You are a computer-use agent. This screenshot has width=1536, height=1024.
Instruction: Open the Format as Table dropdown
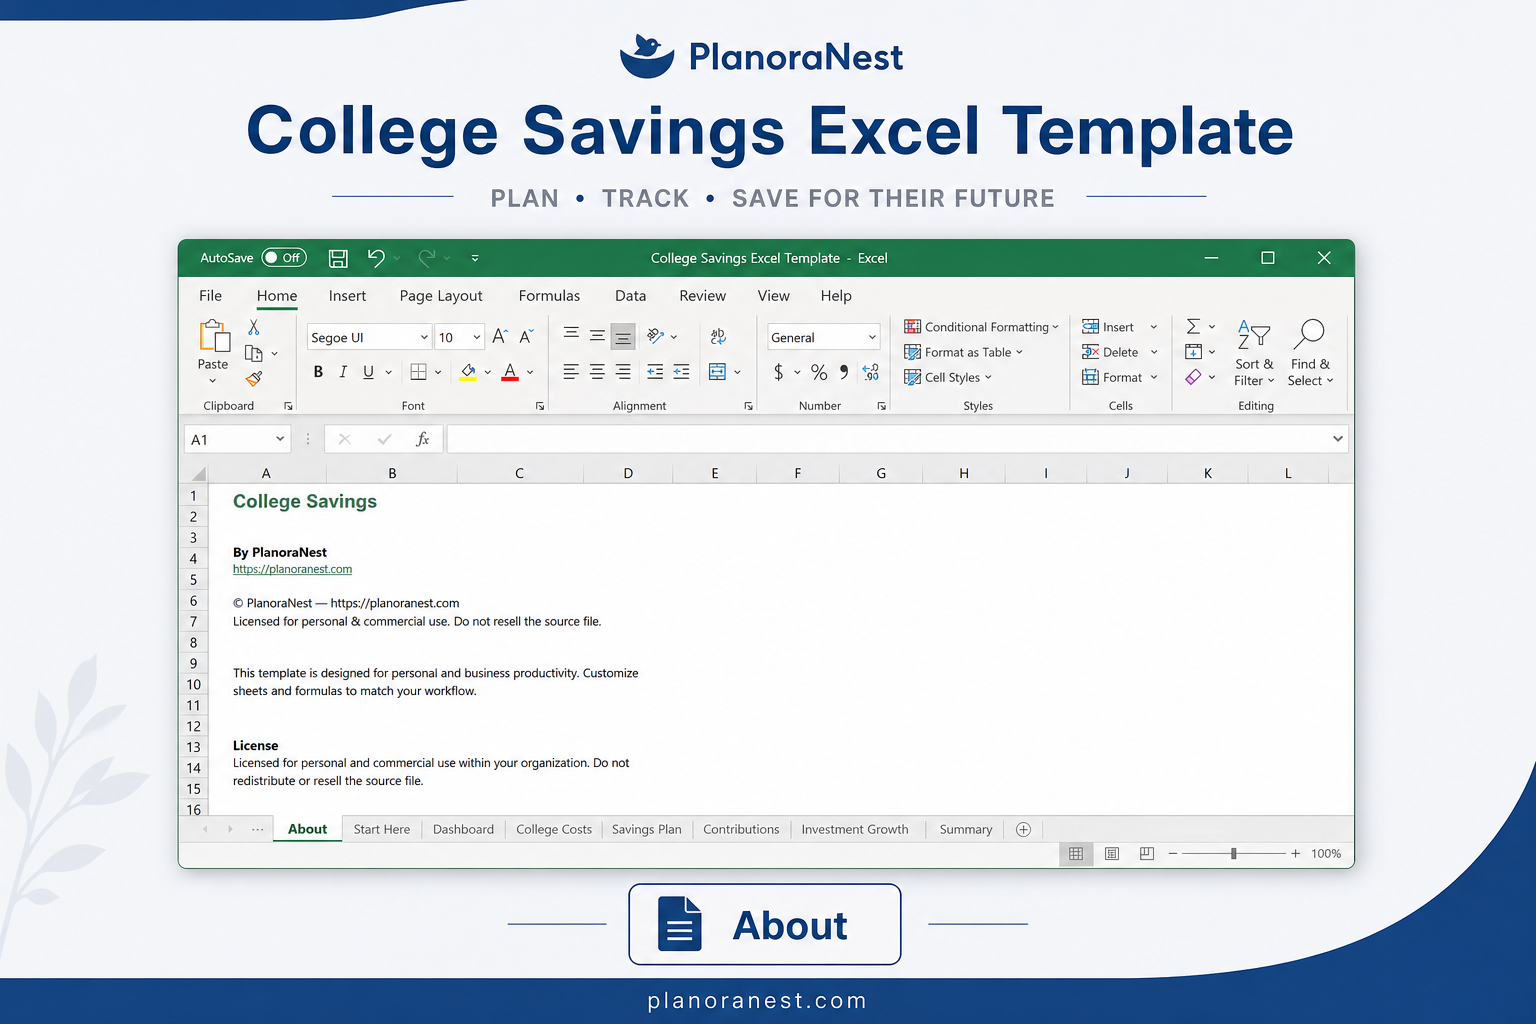click(964, 352)
